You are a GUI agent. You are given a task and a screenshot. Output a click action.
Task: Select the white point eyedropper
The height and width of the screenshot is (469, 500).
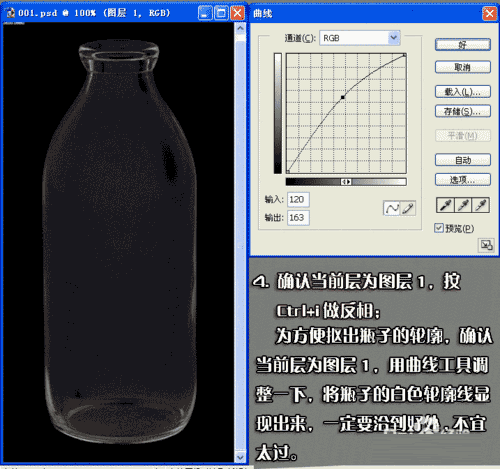(481, 205)
